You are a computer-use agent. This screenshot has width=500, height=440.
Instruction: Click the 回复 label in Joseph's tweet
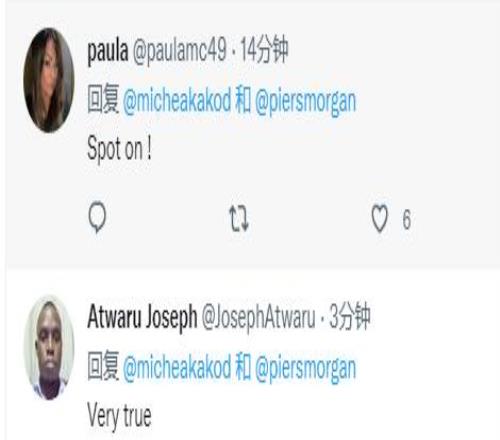tap(103, 366)
